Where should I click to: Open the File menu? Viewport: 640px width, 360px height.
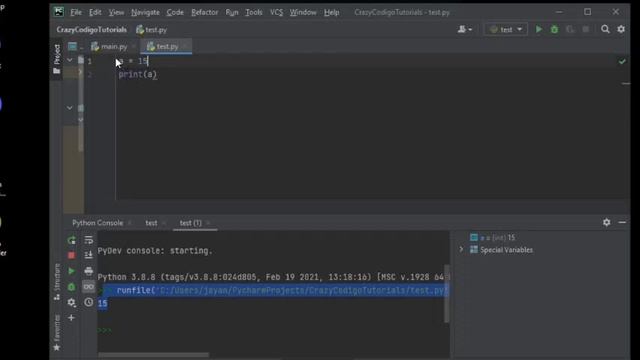[76, 12]
